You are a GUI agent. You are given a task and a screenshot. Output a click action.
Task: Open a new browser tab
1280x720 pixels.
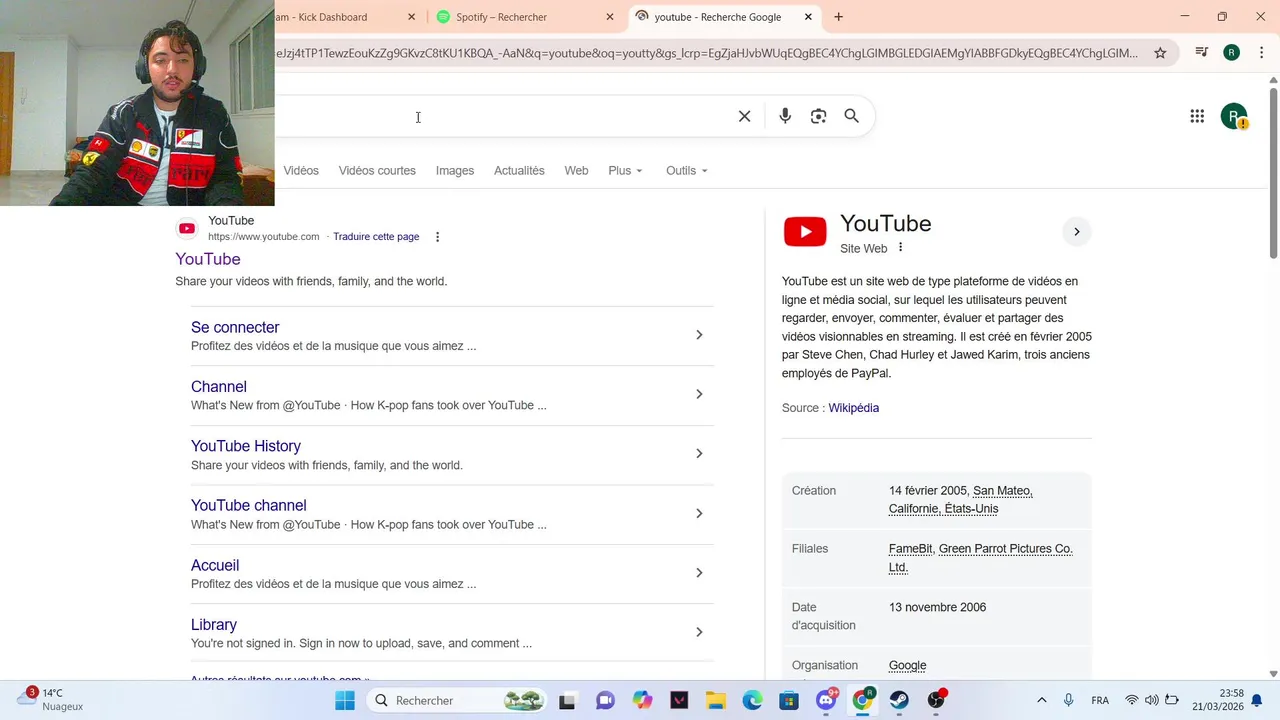click(x=838, y=17)
